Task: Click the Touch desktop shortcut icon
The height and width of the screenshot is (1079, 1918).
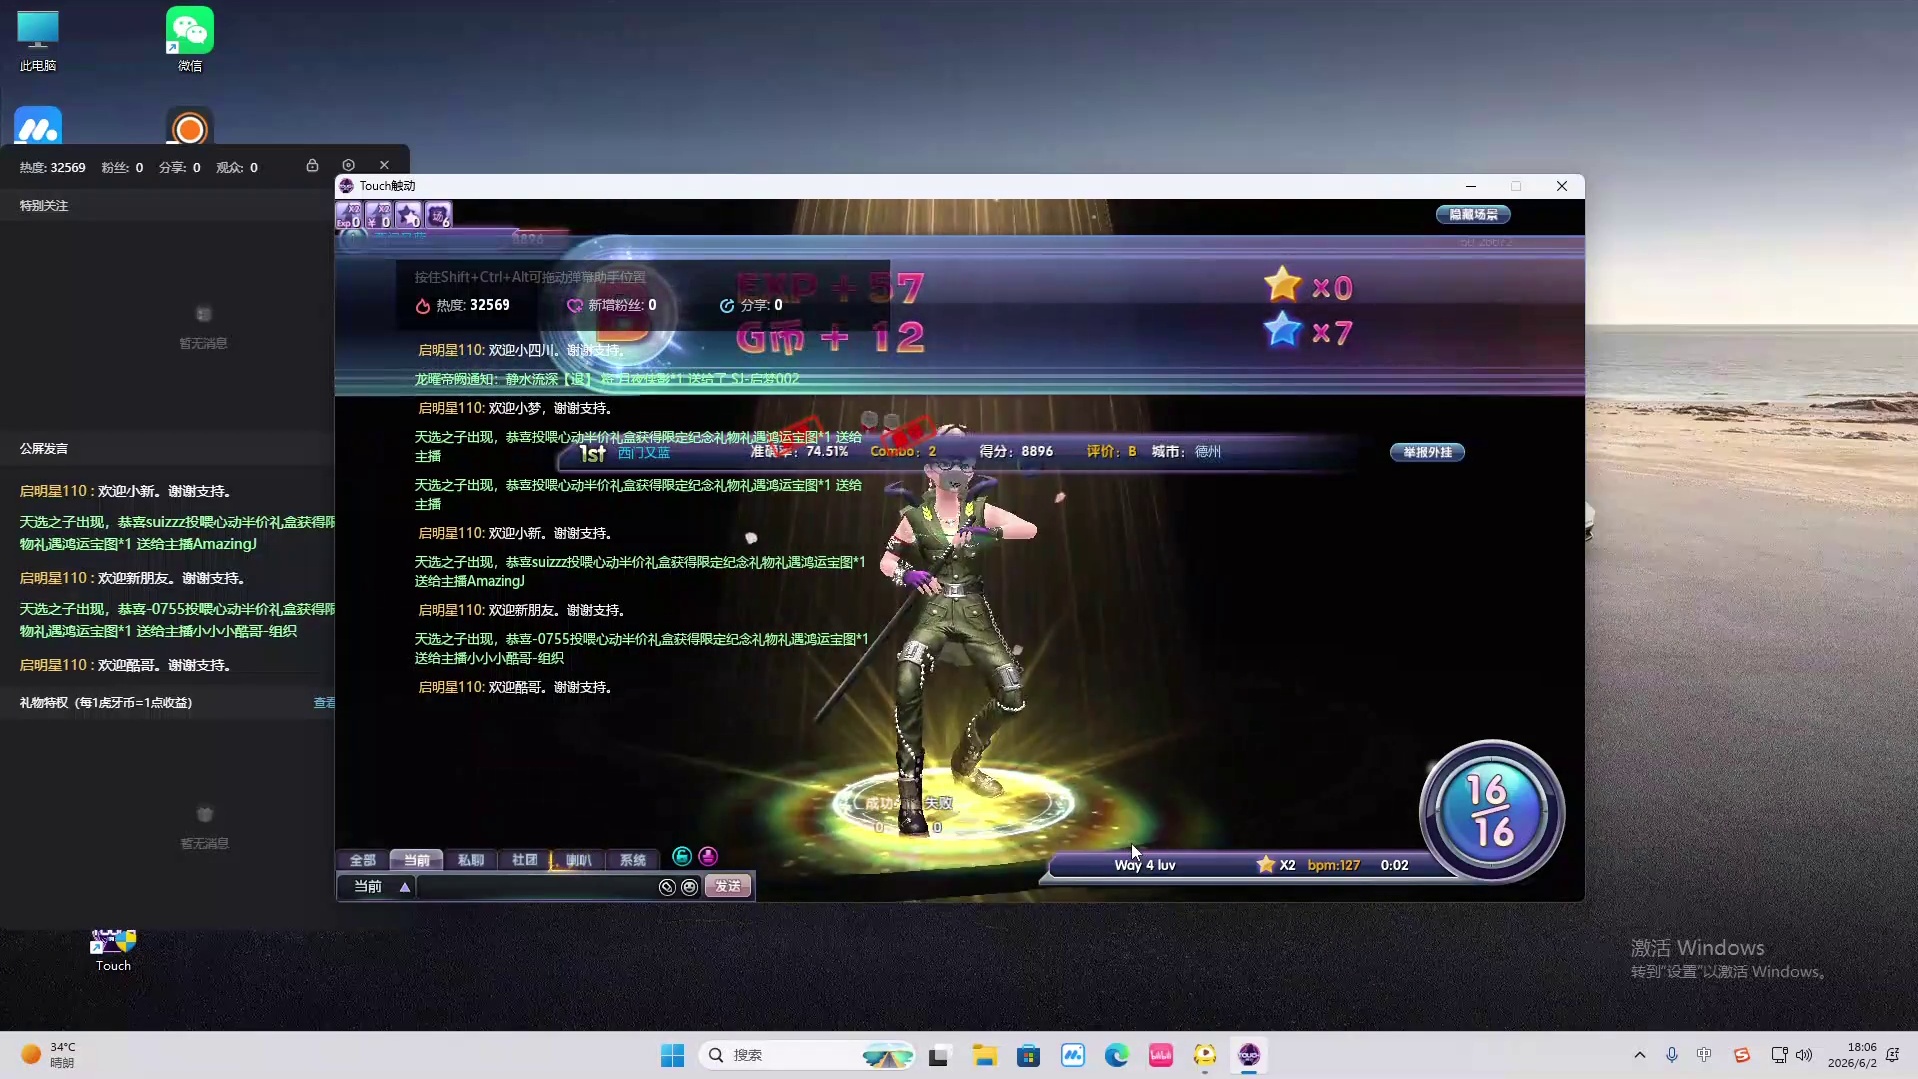Action: 113,950
